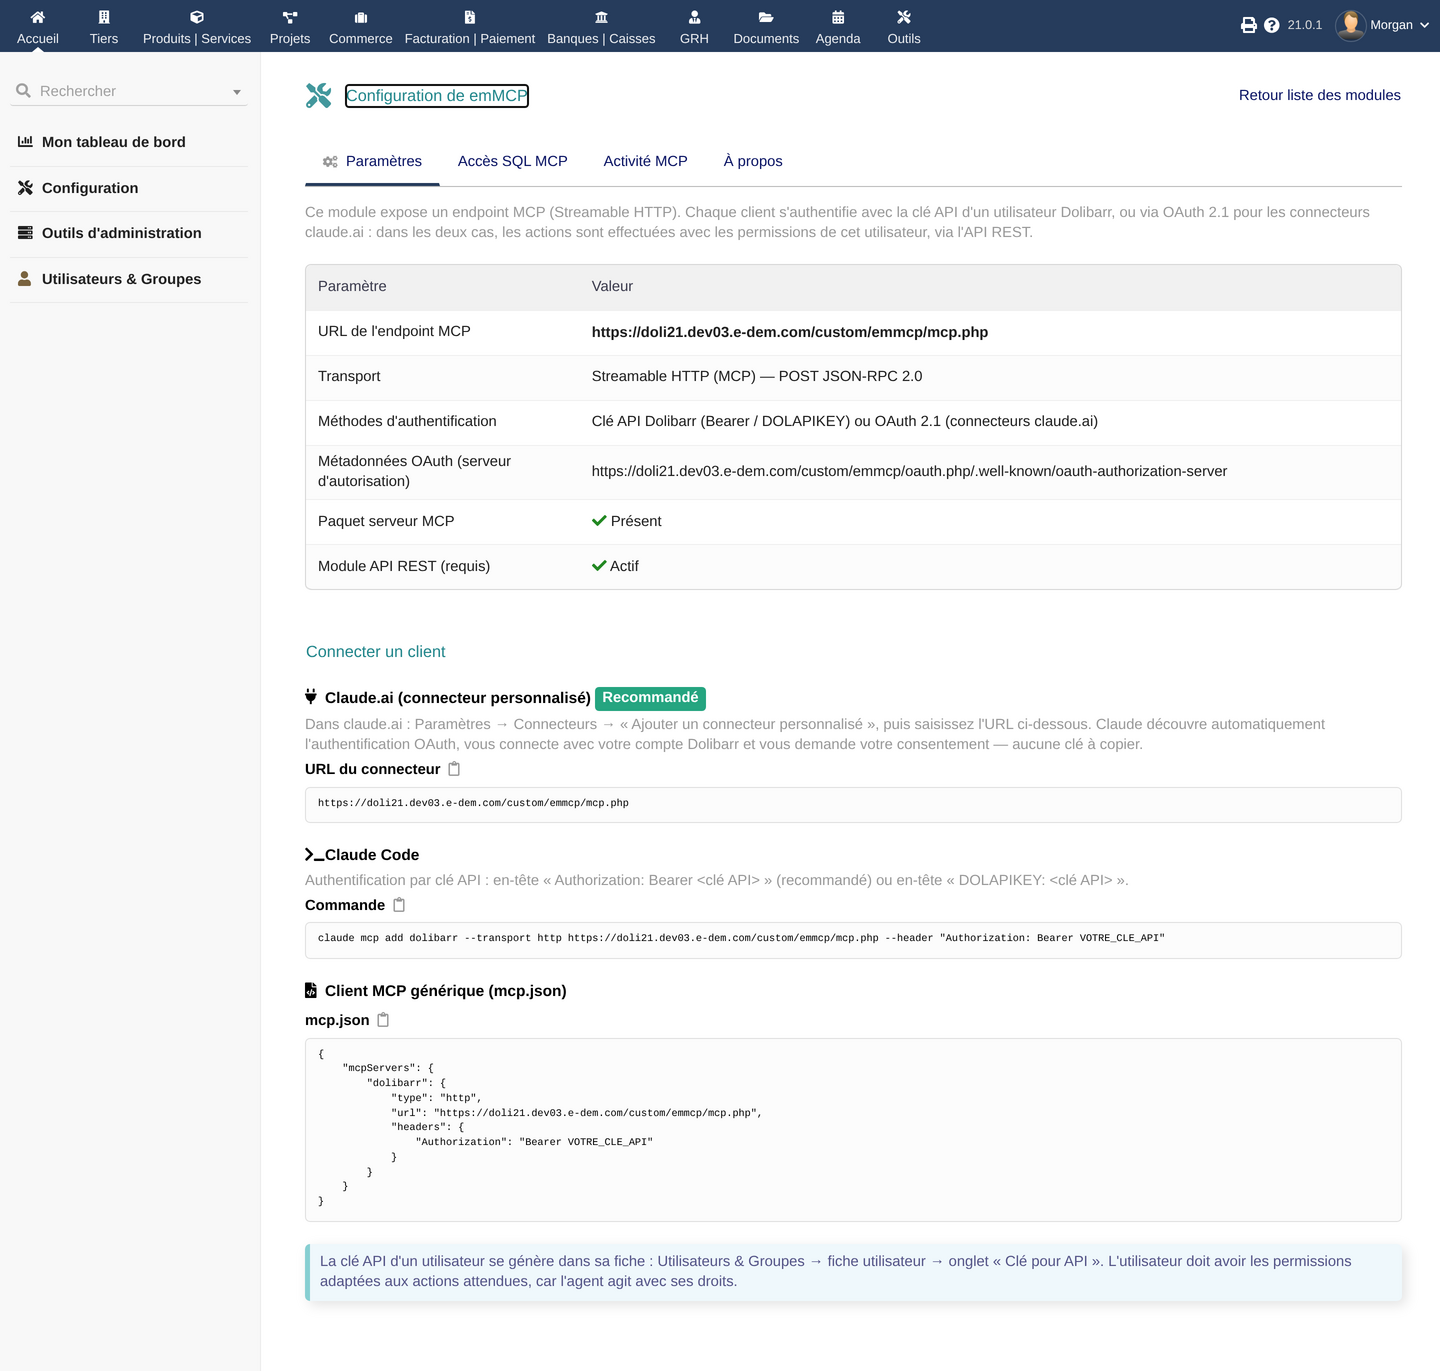Click the search magnifier icon
Image resolution: width=1440 pixels, height=1371 pixels.
click(24, 91)
